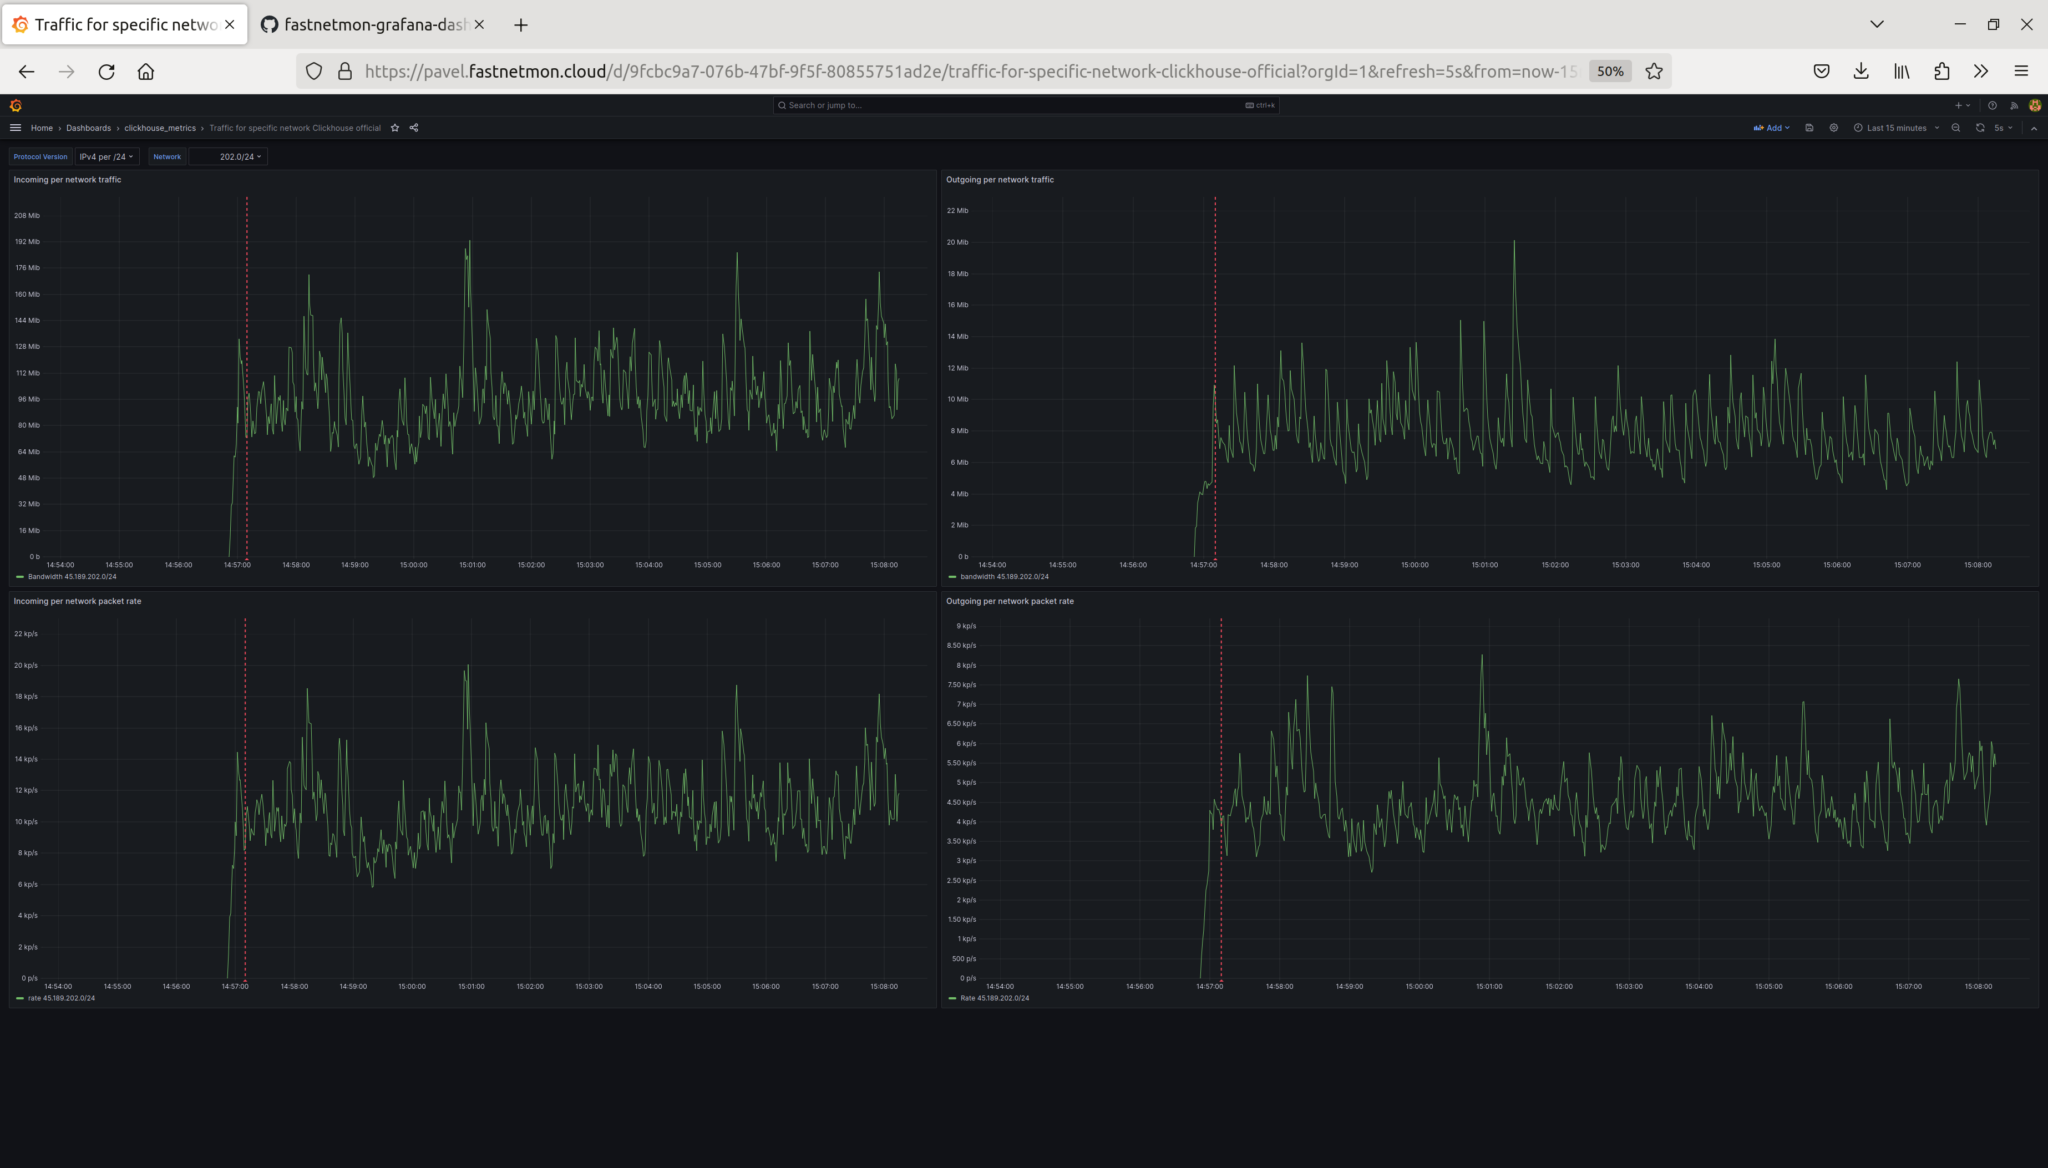This screenshot has width=2048, height=1168.
Task: Switch to the fastnetmon-grafana-dash GitHub tab
Action: (x=368, y=24)
